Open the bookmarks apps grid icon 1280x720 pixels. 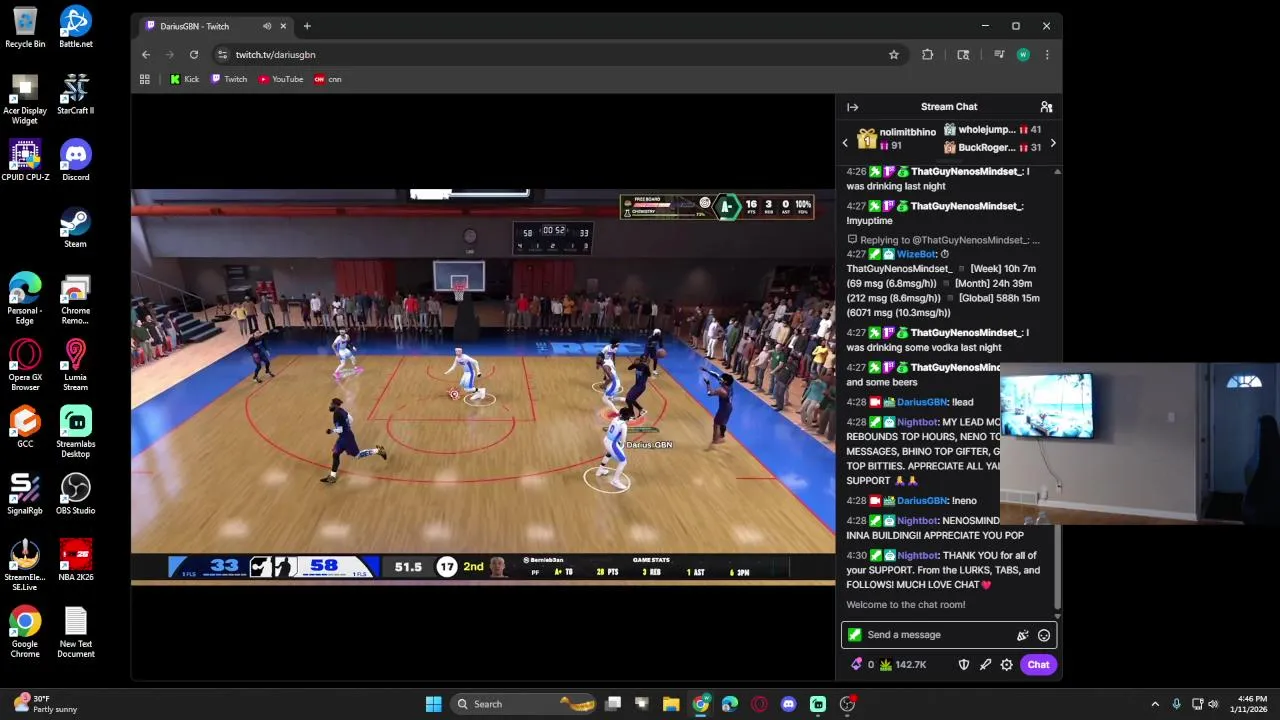[145, 79]
